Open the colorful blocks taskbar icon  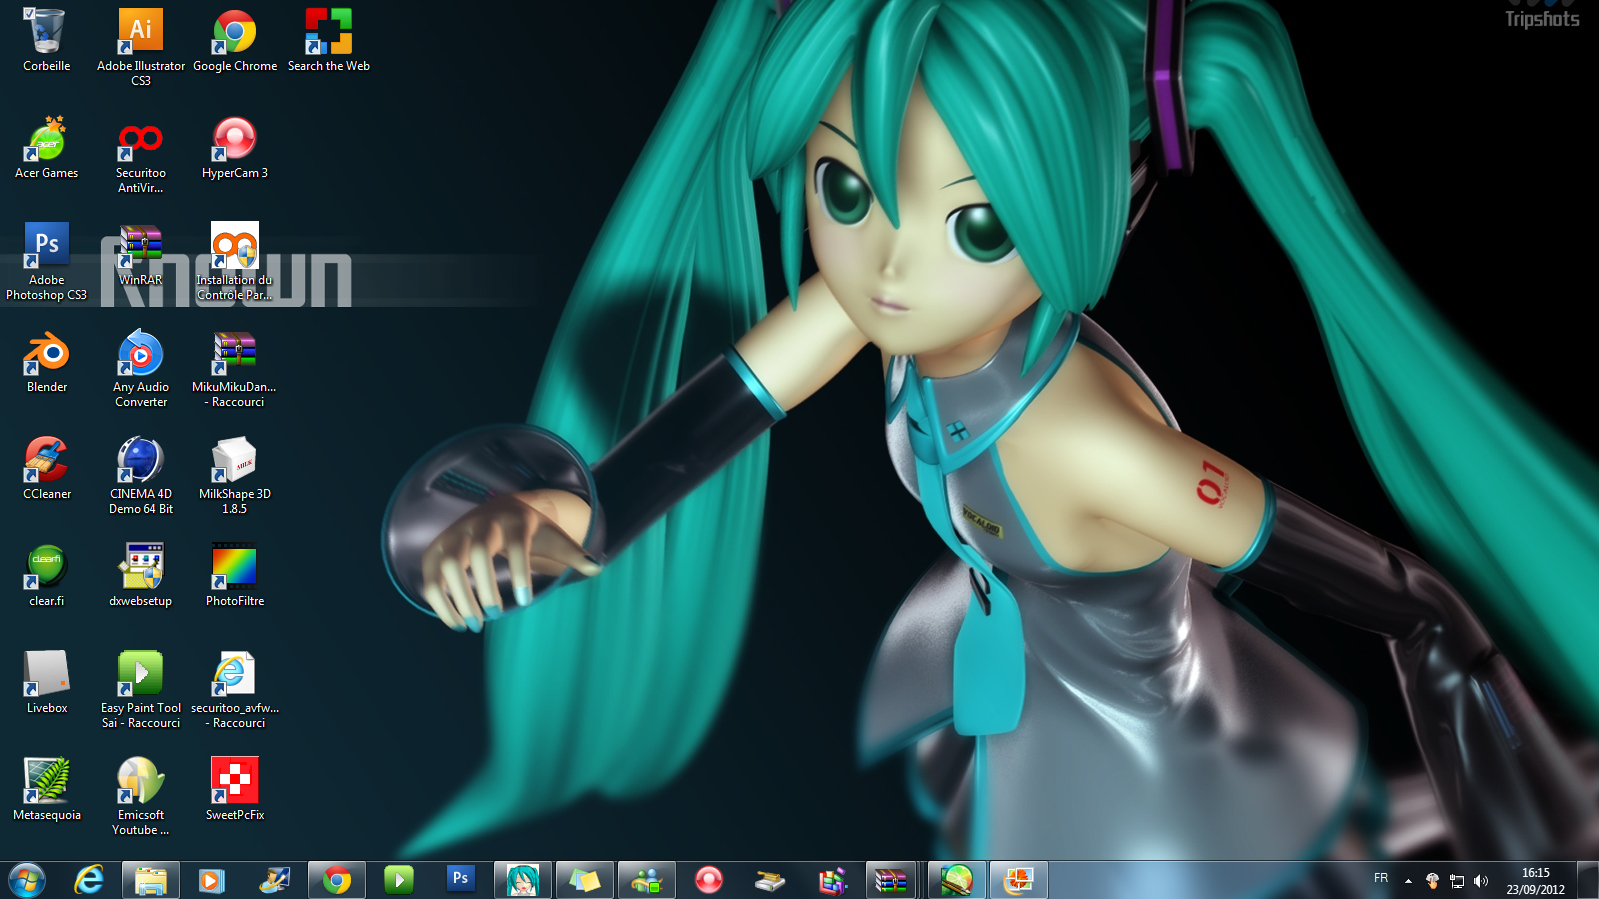[x=832, y=880]
